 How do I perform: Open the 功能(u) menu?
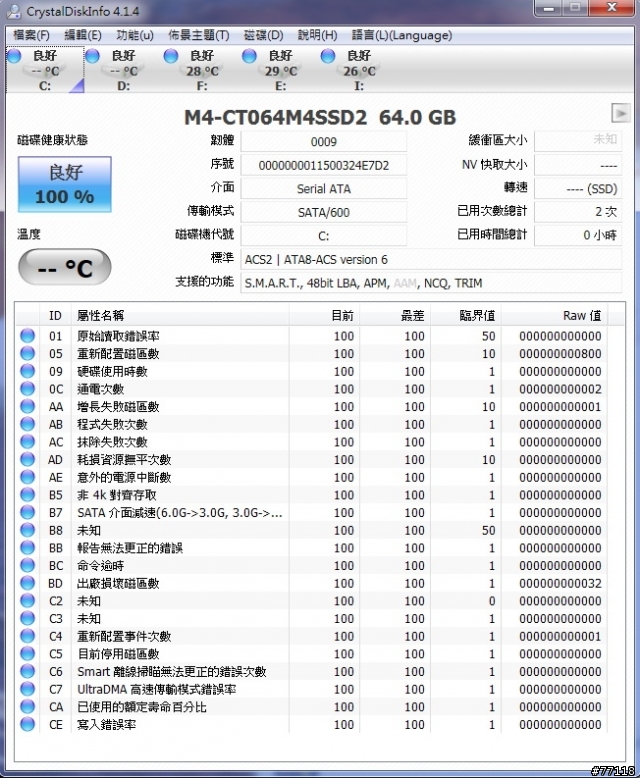point(135,35)
